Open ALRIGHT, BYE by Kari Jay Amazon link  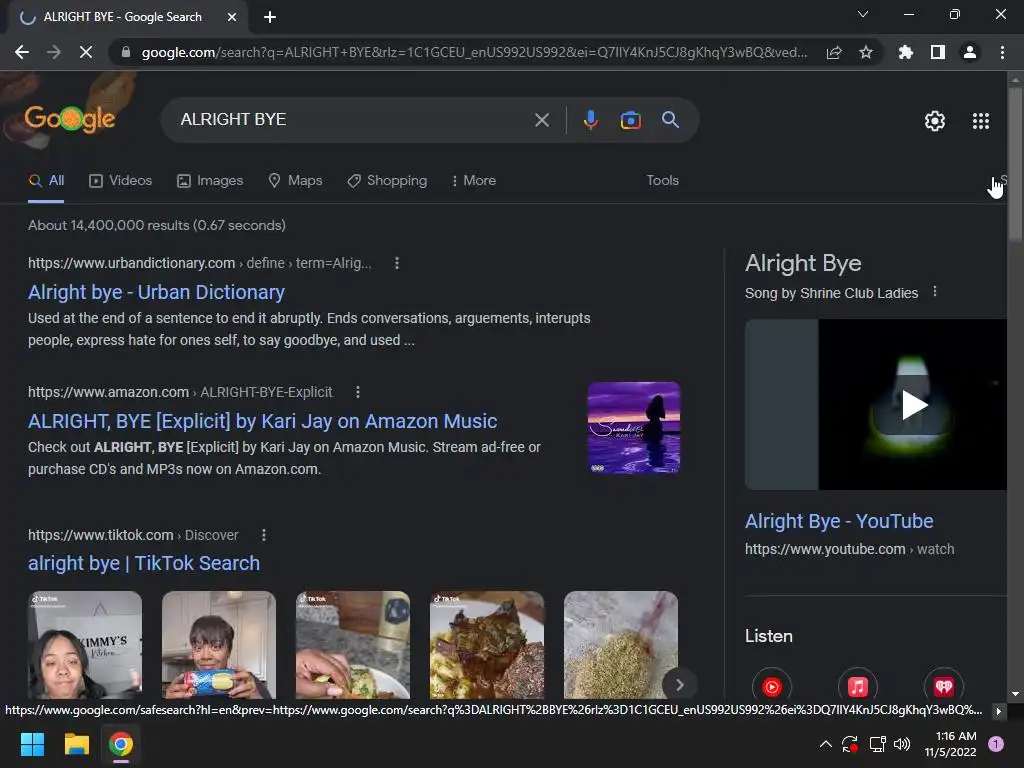pyautogui.click(x=263, y=421)
